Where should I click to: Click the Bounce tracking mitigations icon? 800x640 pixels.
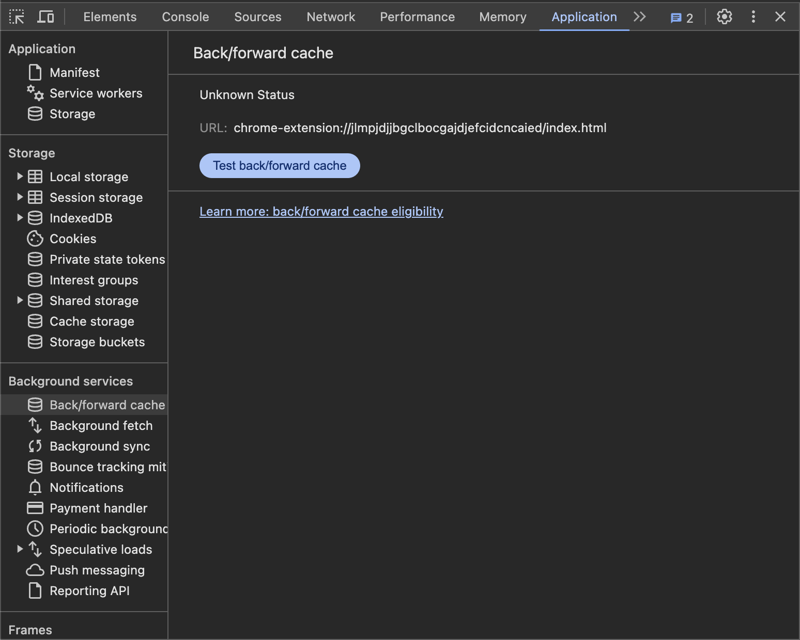pos(35,466)
